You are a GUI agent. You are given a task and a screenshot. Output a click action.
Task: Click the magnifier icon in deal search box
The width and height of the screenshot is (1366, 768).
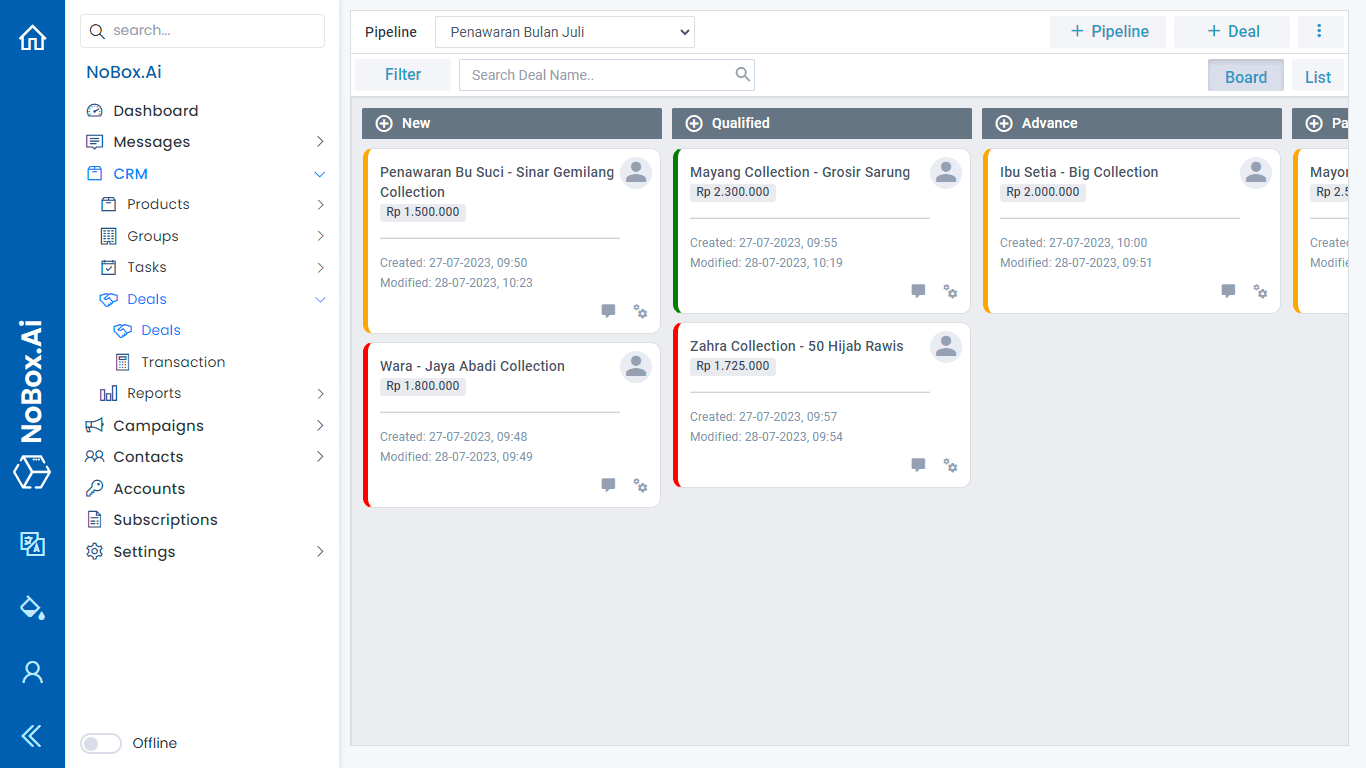click(x=743, y=74)
